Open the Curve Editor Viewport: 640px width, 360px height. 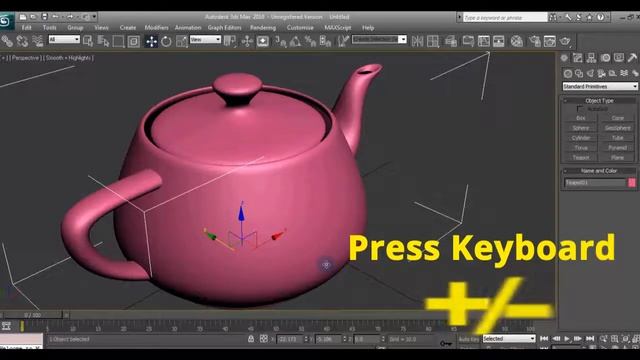coord(484,41)
